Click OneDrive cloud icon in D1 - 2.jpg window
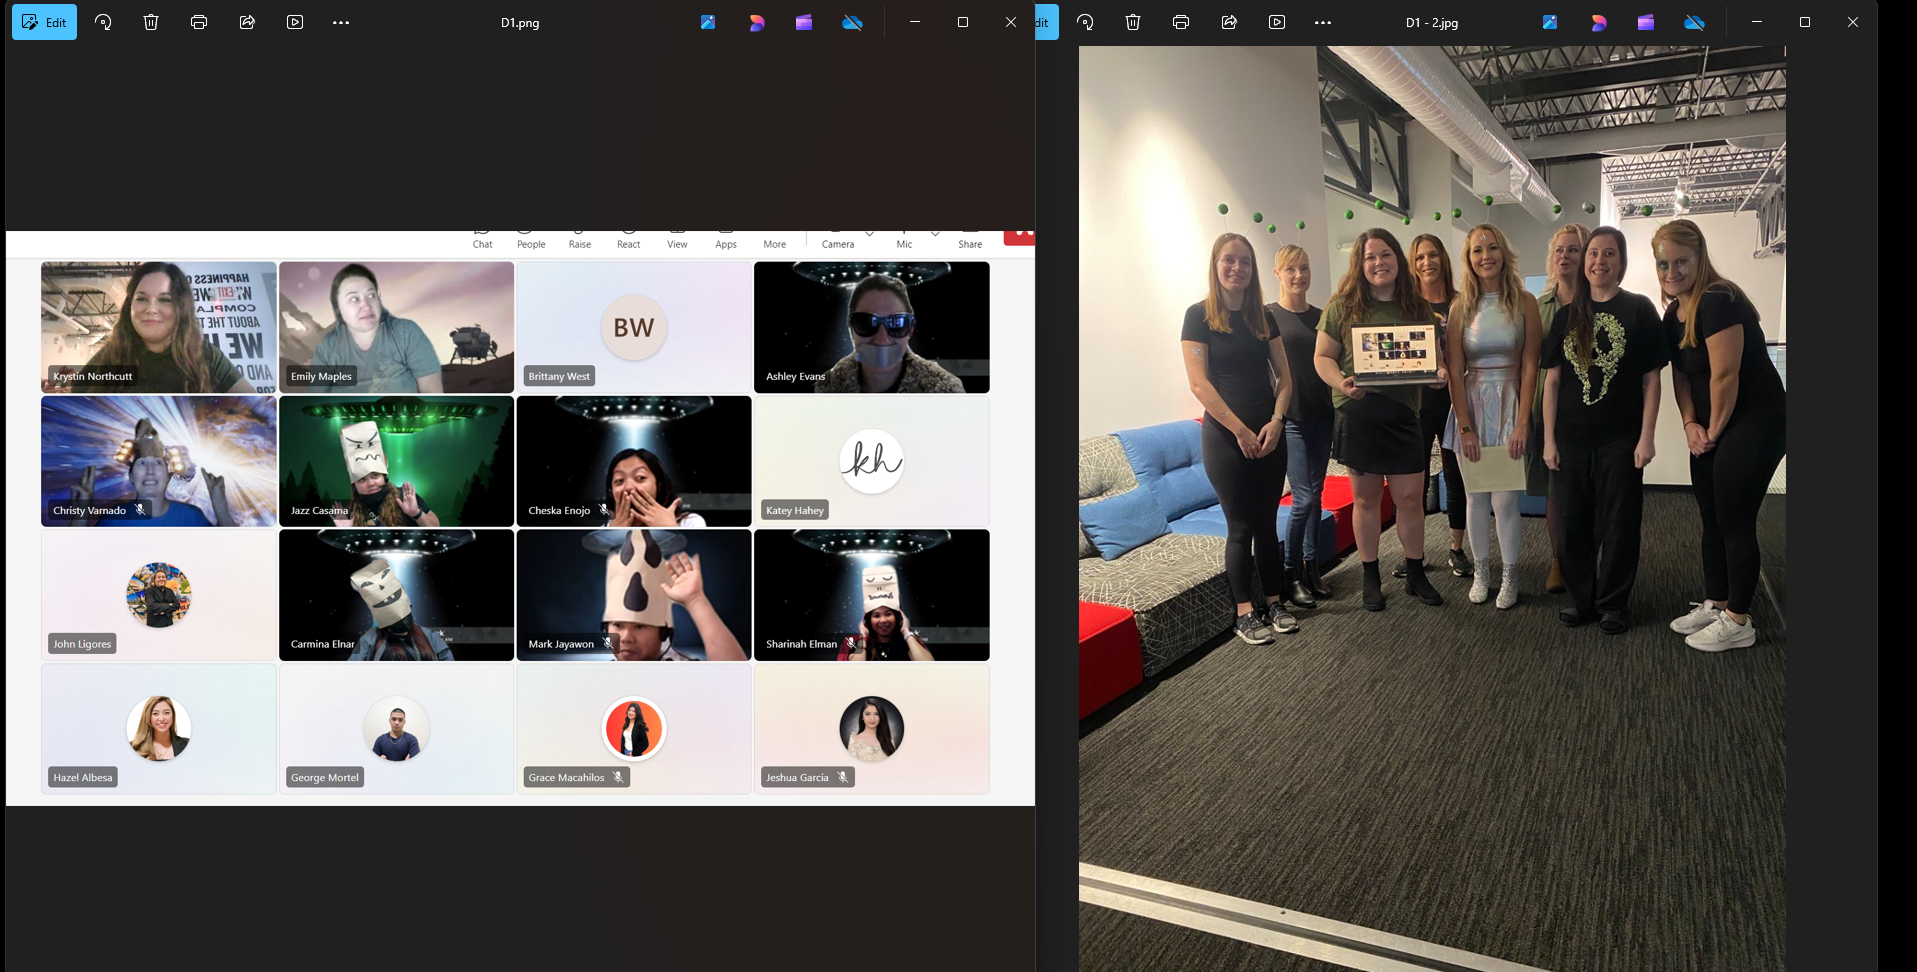 tap(1694, 22)
